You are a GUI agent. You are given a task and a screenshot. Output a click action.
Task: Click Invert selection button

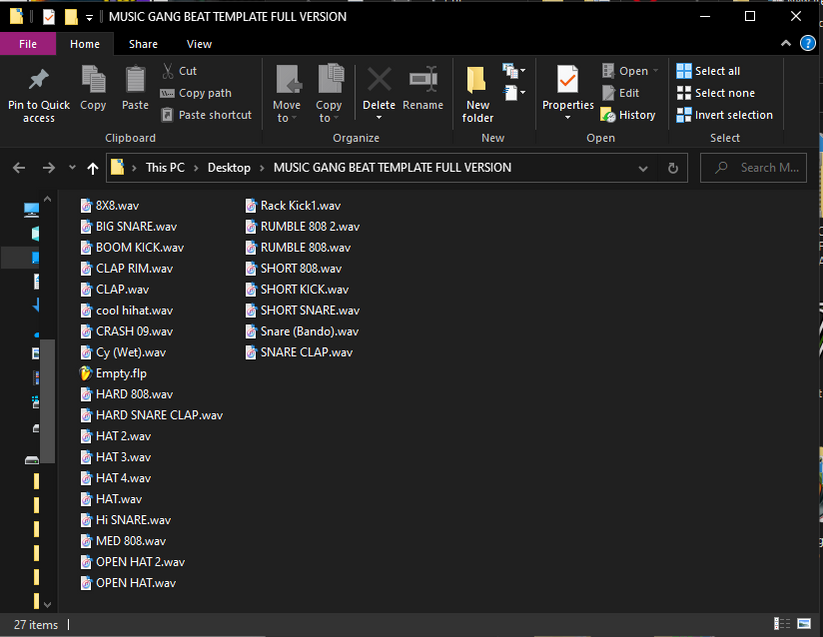pos(724,115)
